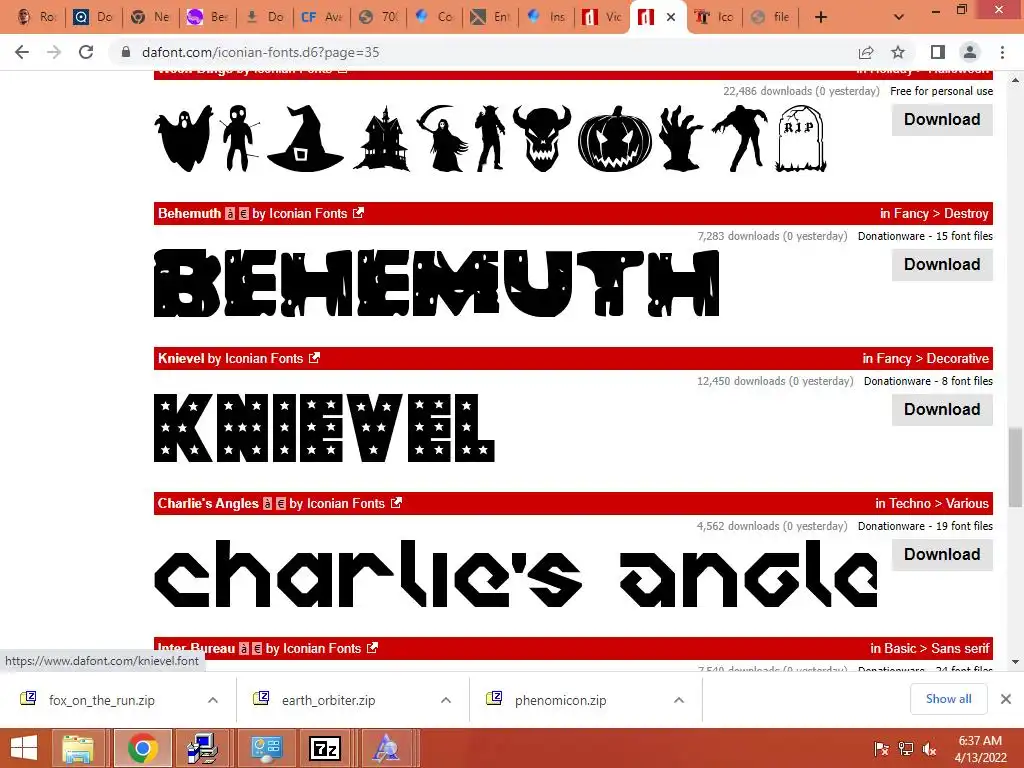Click Iconian Fonts author link on Knievel row
1024x768 pixels.
coord(264,359)
